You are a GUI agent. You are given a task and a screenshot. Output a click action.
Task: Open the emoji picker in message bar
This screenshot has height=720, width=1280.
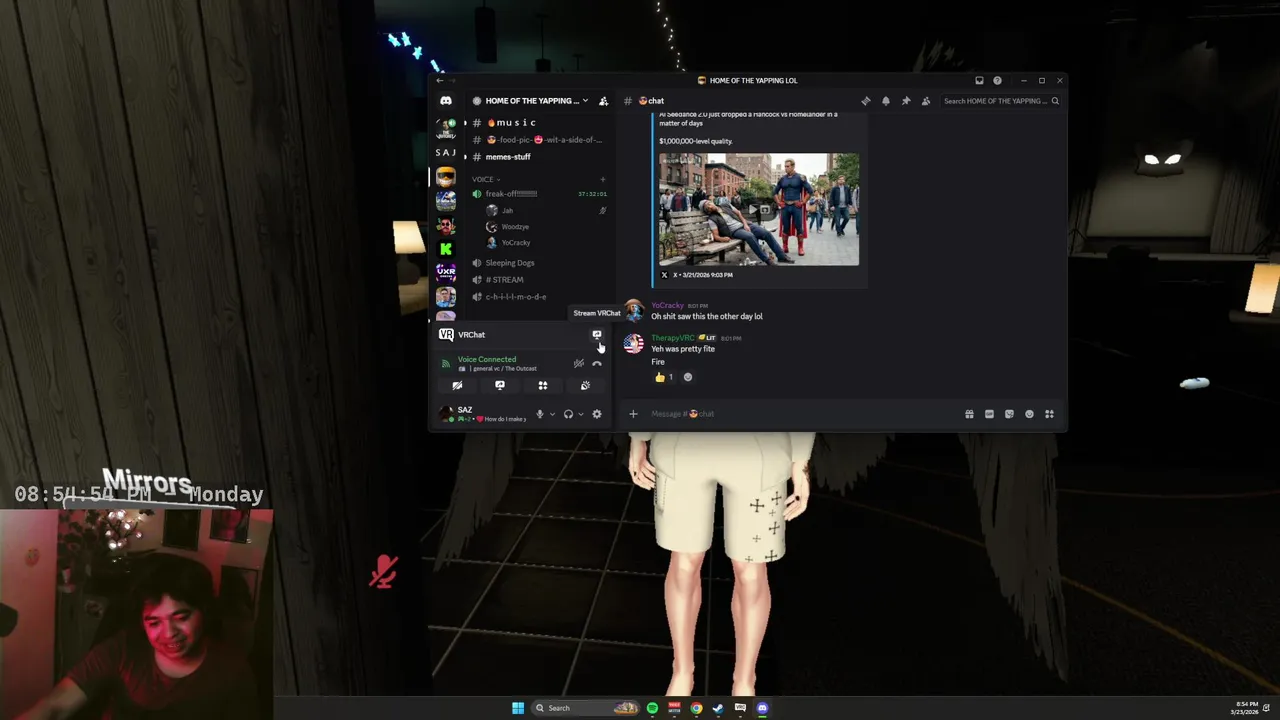click(1029, 414)
